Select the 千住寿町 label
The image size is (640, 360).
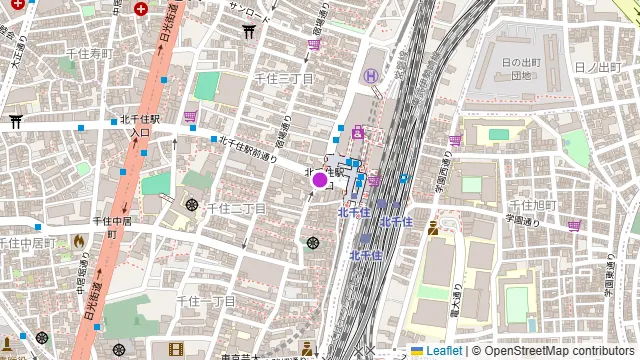click(x=89, y=53)
